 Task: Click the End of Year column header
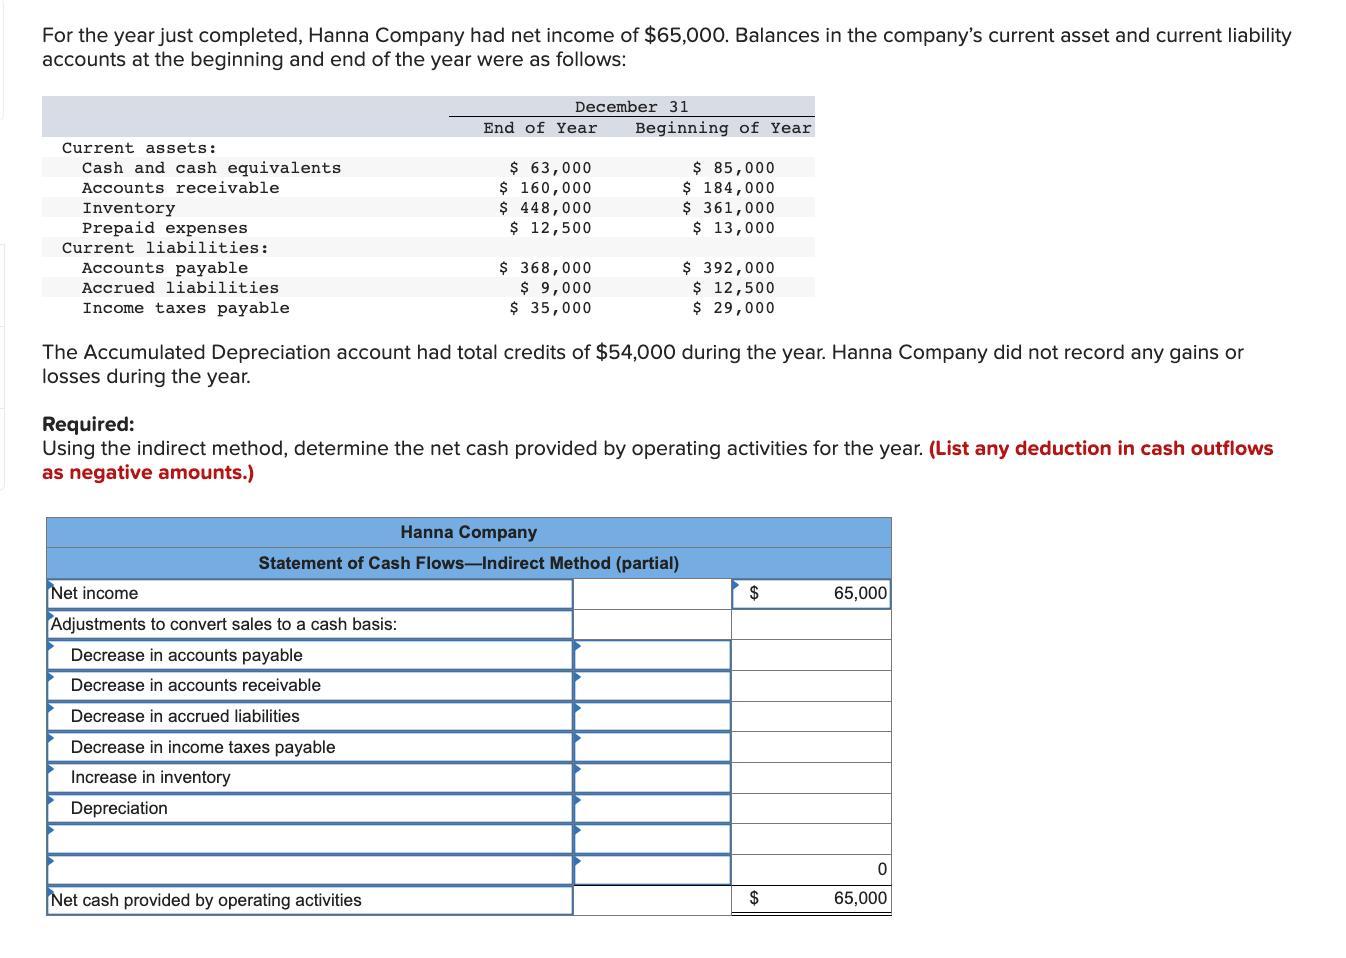tap(540, 128)
